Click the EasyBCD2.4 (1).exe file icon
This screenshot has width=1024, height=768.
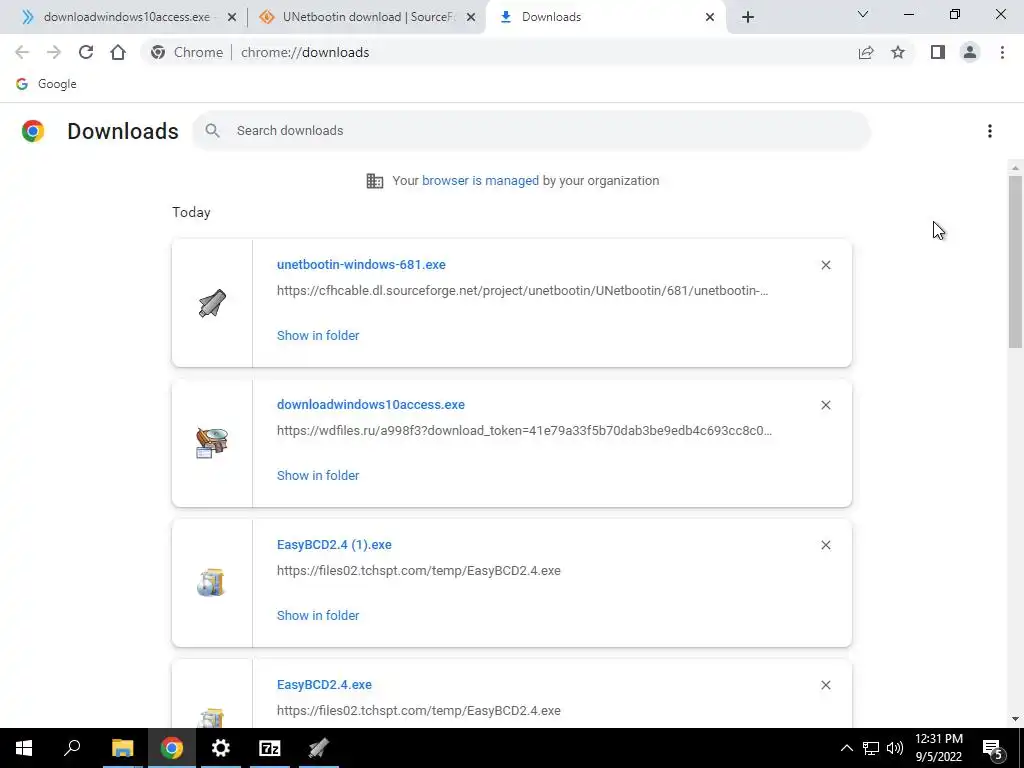tap(211, 583)
